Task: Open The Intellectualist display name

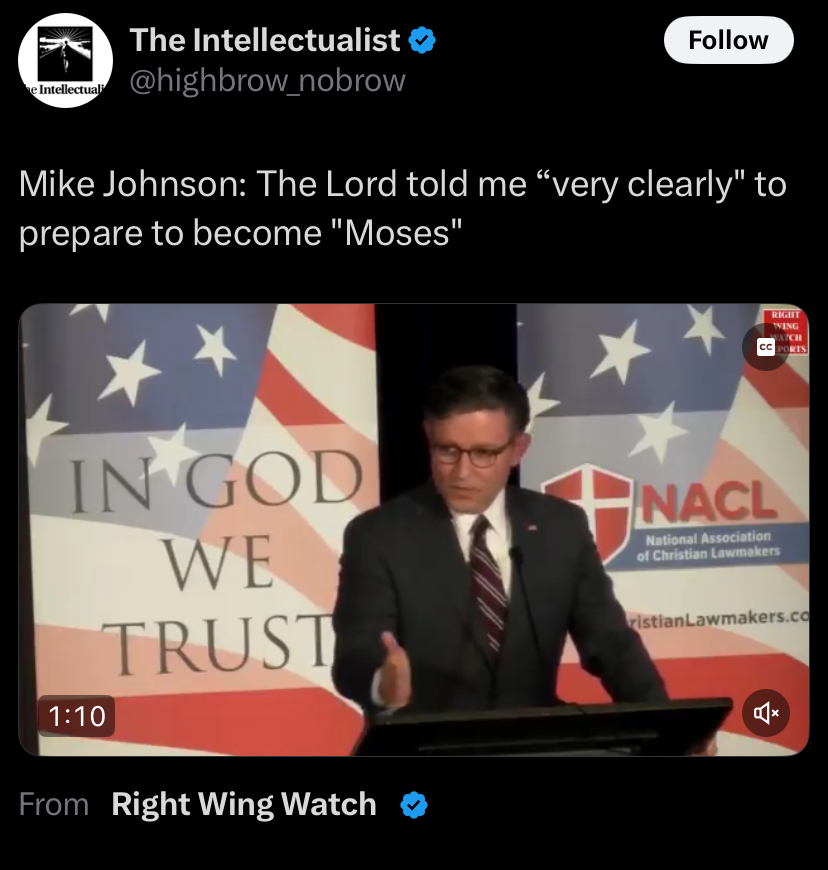Action: click(x=265, y=40)
